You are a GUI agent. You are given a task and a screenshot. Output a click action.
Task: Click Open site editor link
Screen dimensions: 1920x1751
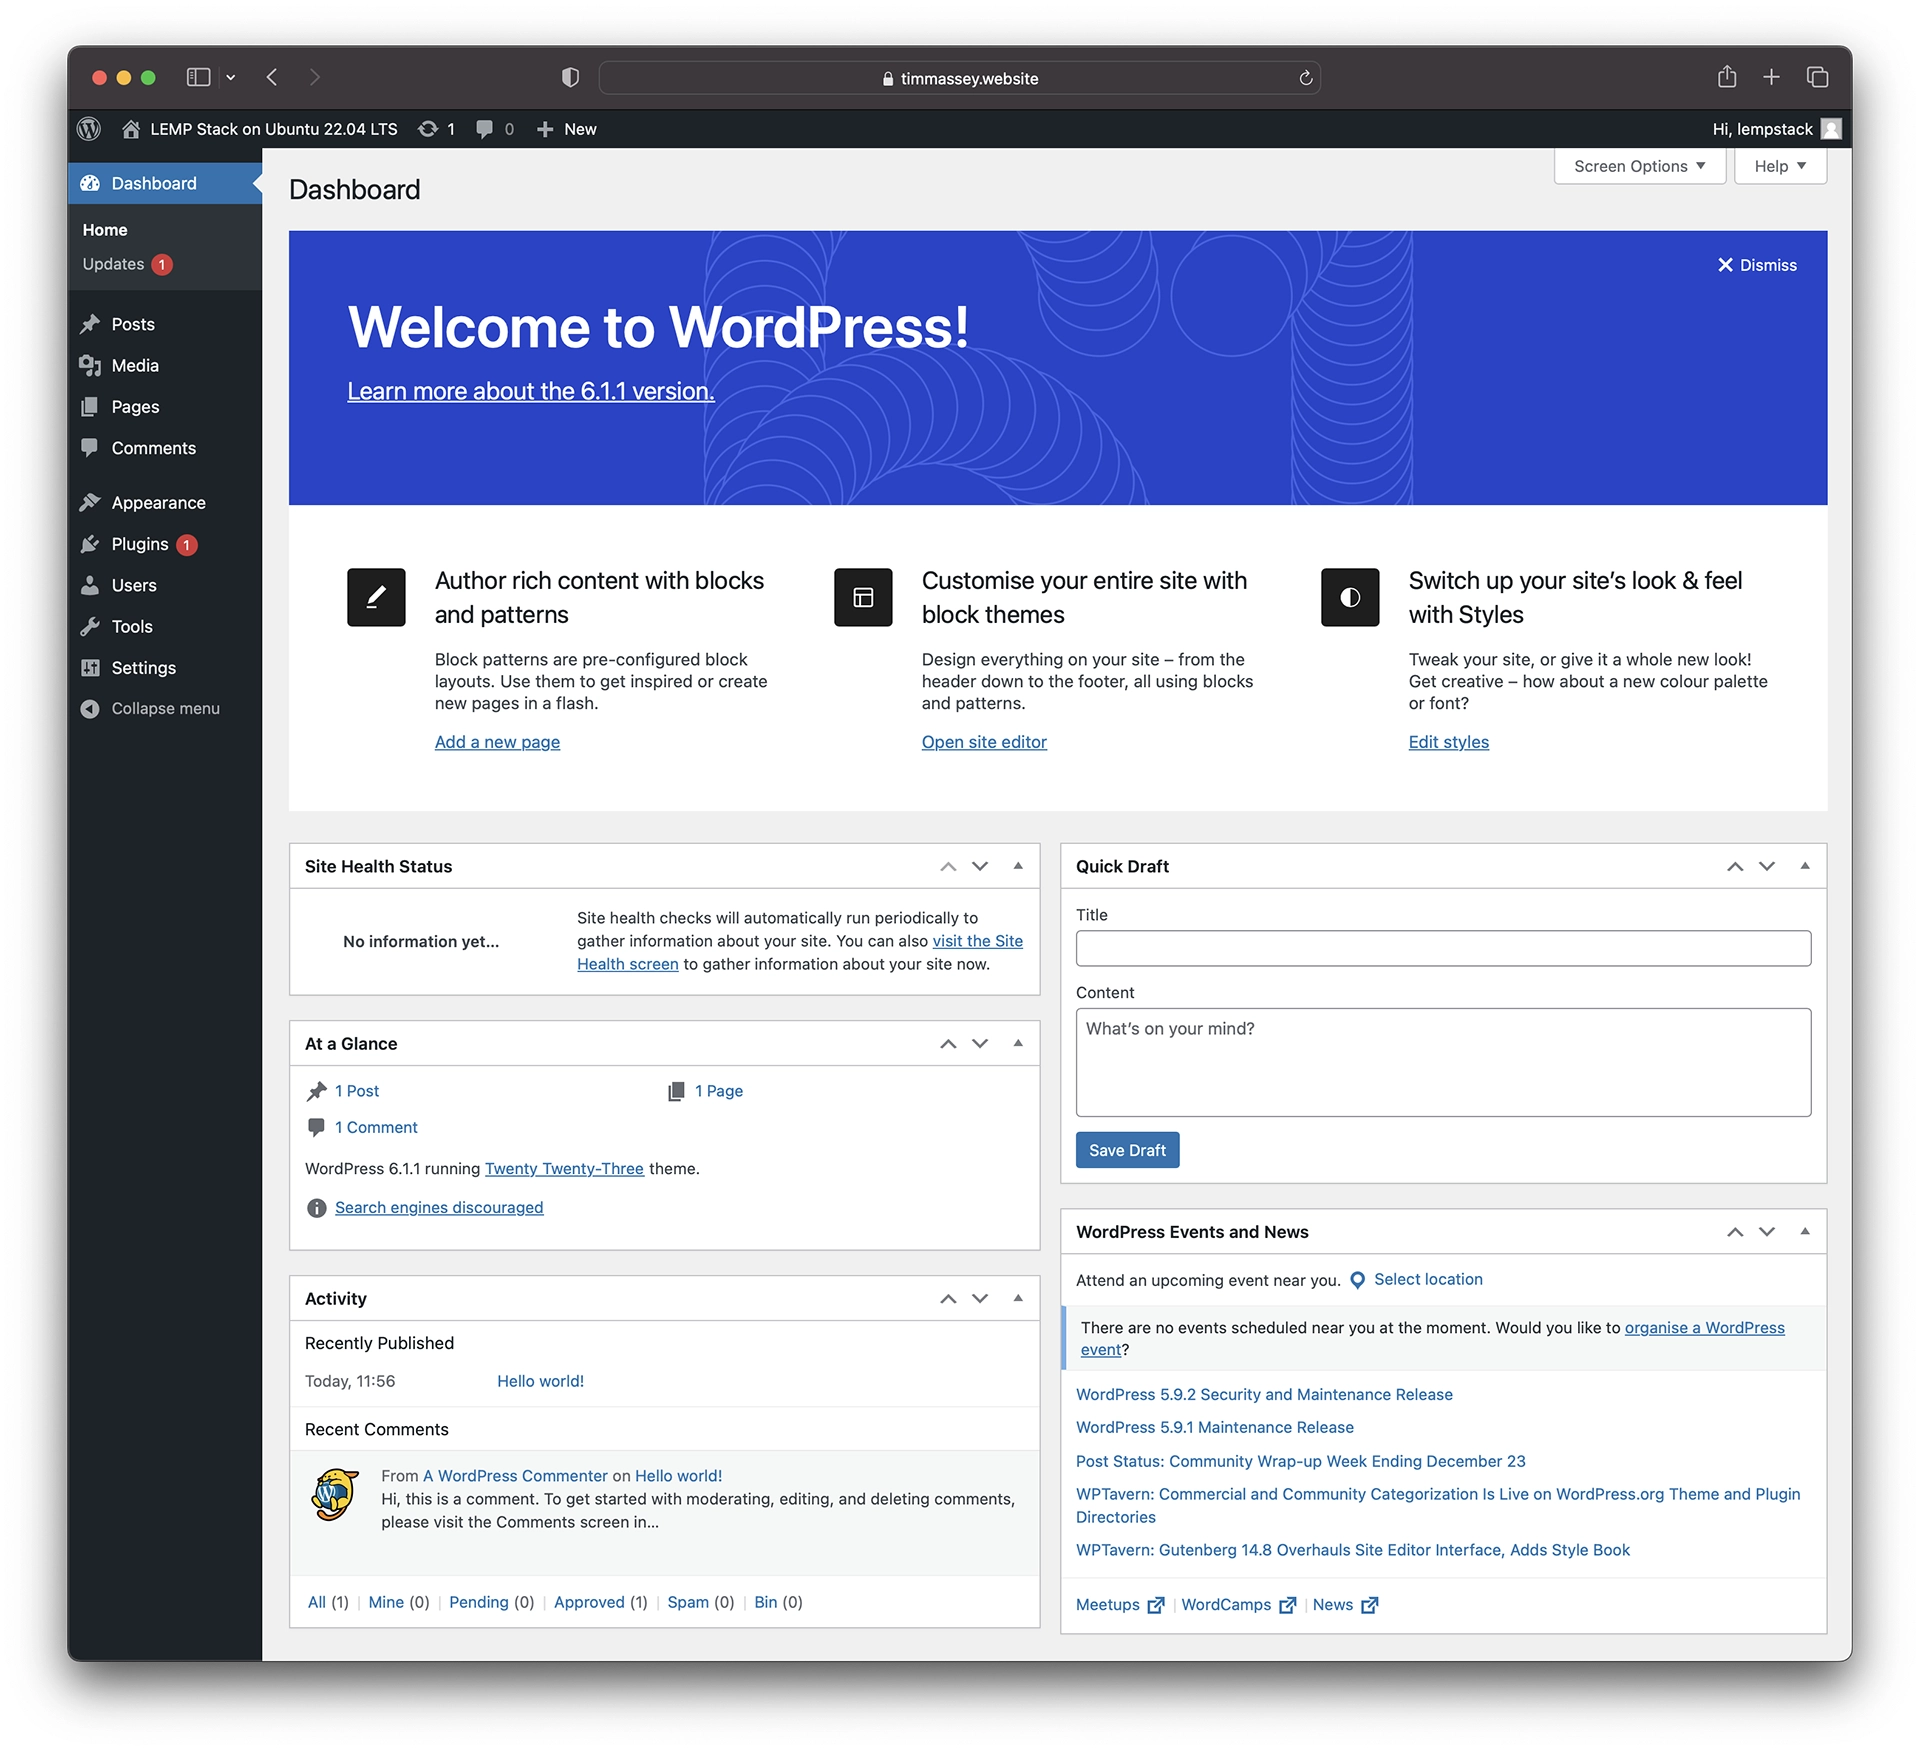984,742
